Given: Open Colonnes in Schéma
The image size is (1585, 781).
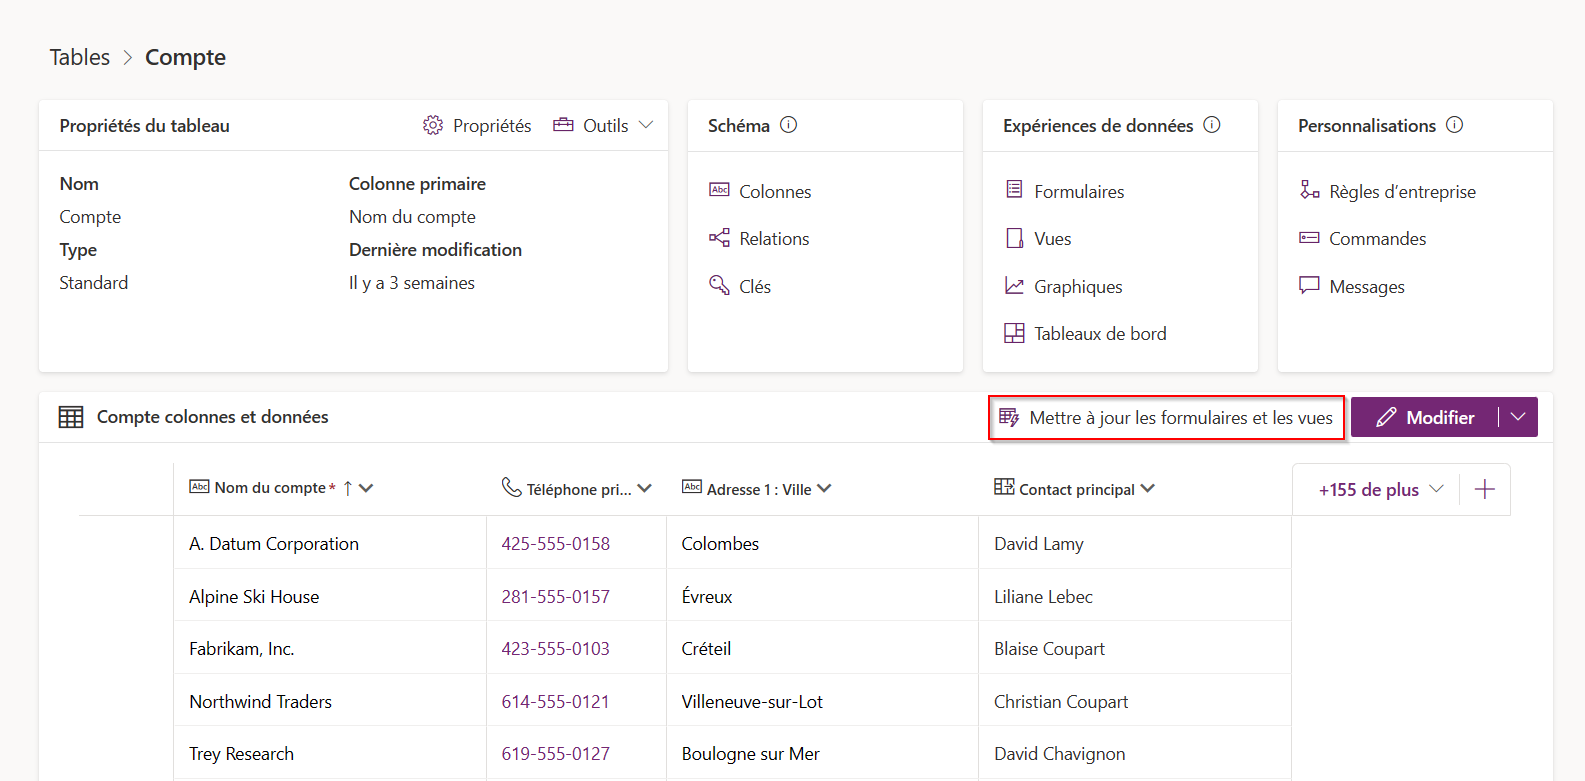Looking at the screenshot, I should pos(775,191).
